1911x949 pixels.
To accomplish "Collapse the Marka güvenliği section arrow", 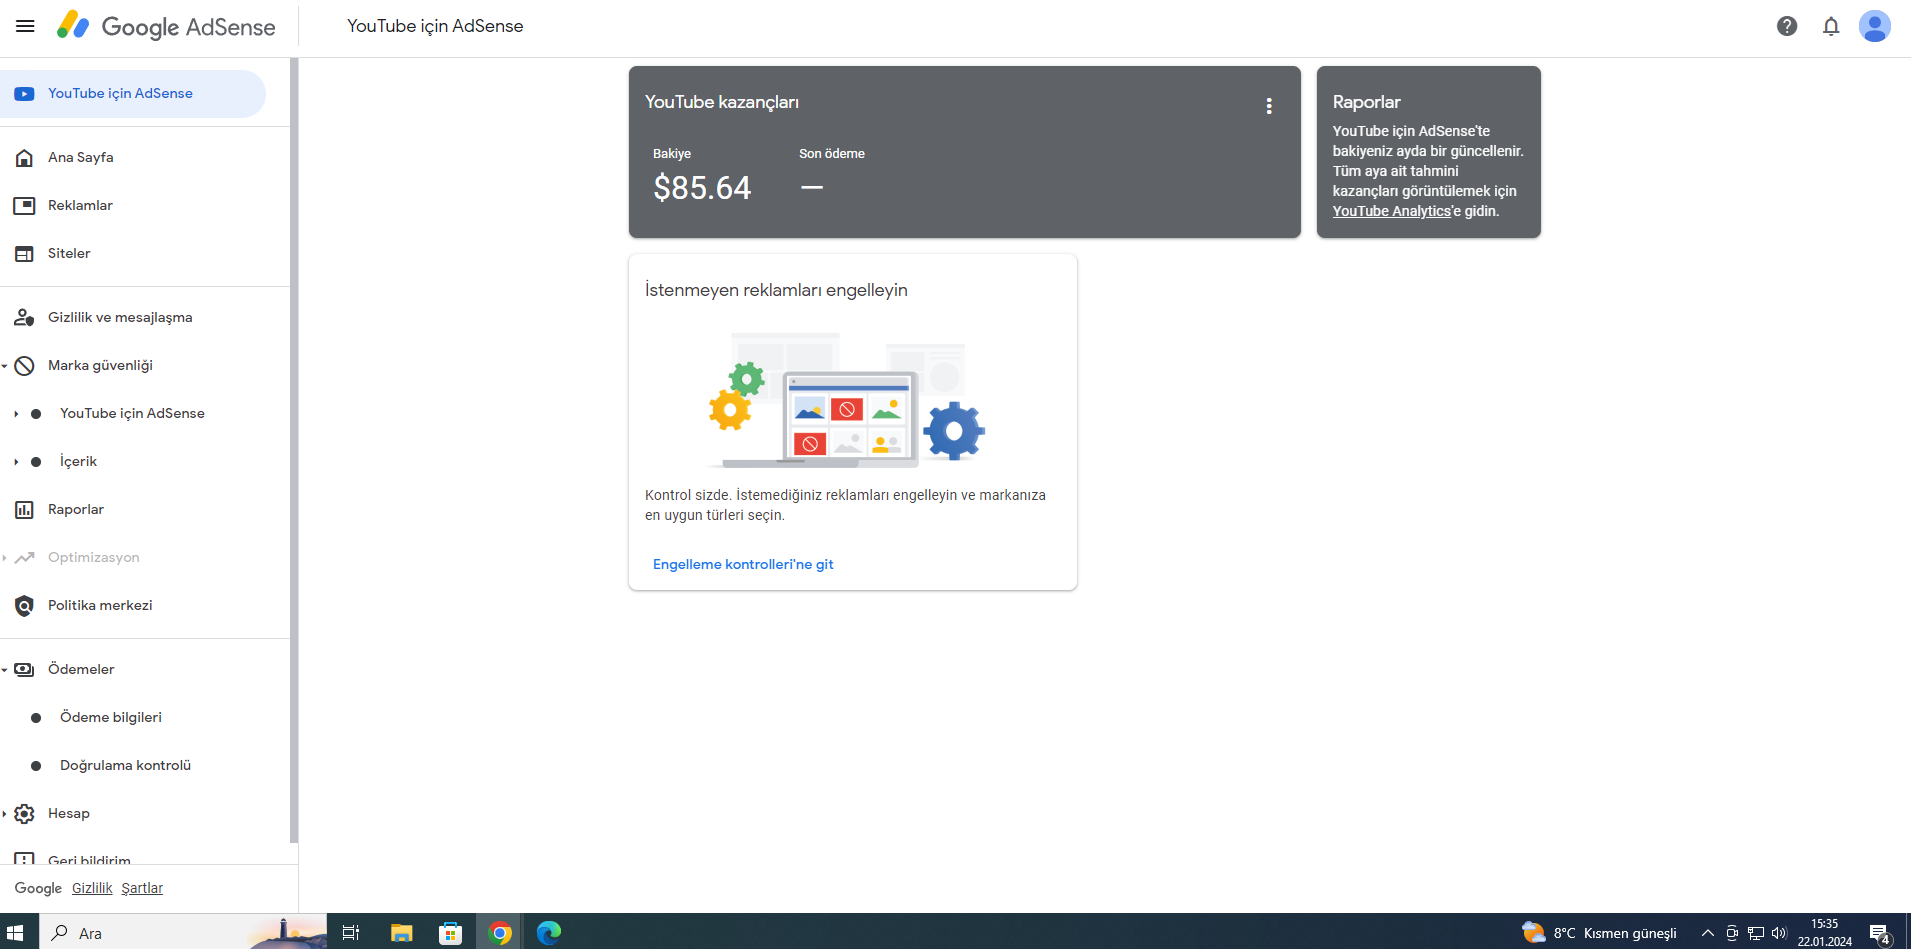I will pyautogui.click(x=5, y=366).
